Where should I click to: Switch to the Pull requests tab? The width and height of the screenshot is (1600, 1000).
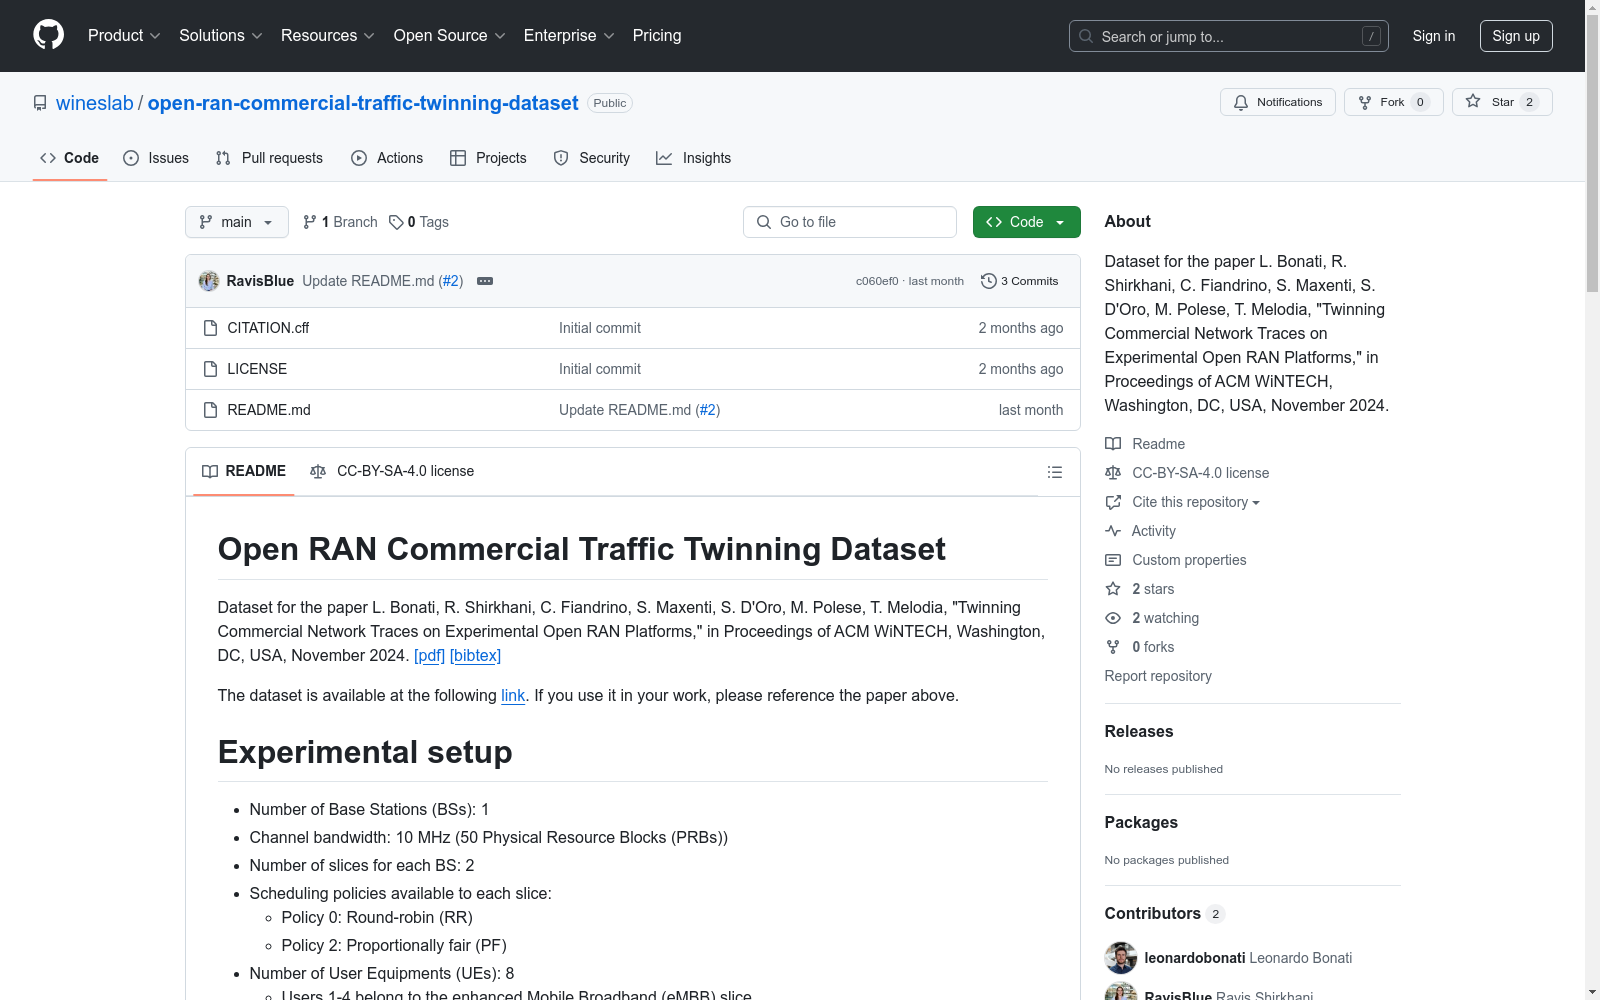point(269,158)
